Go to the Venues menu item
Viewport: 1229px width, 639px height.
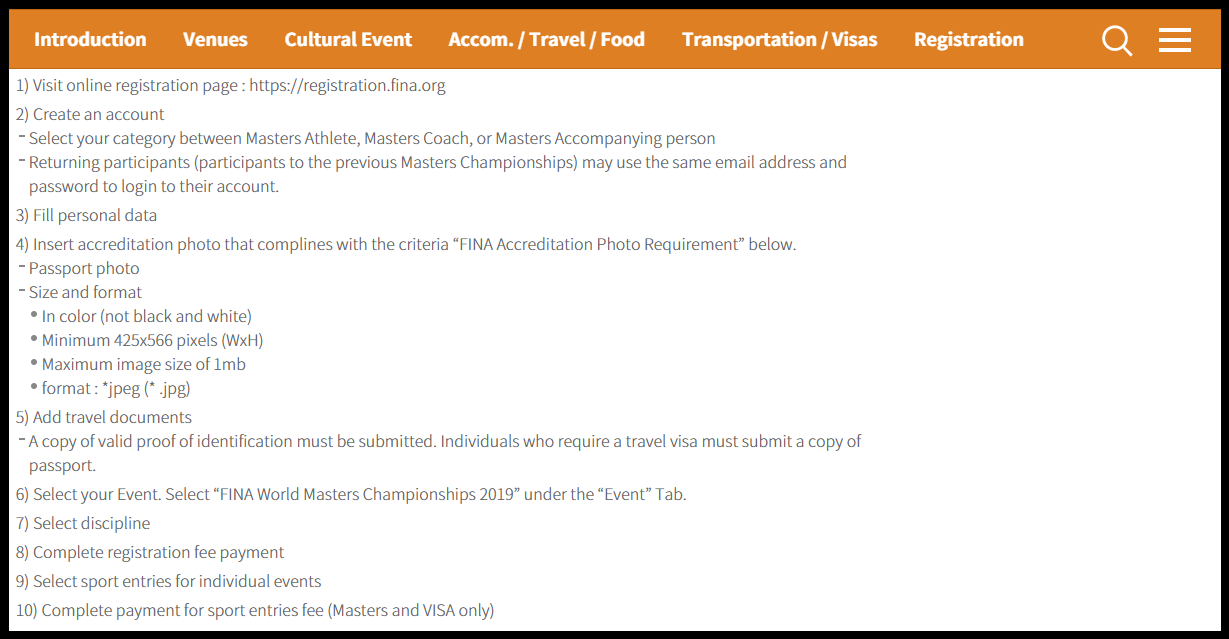pos(215,40)
